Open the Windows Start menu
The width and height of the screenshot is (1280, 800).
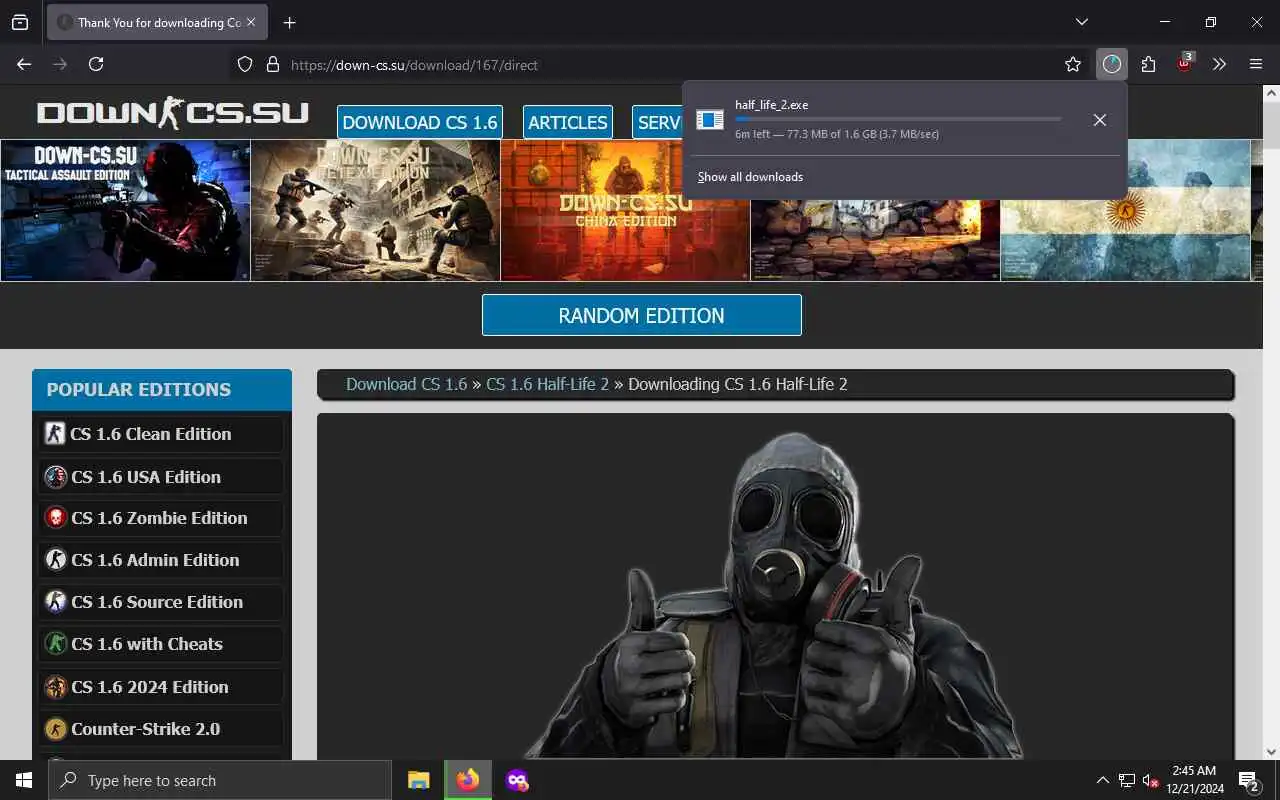pyautogui.click(x=24, y=780)
